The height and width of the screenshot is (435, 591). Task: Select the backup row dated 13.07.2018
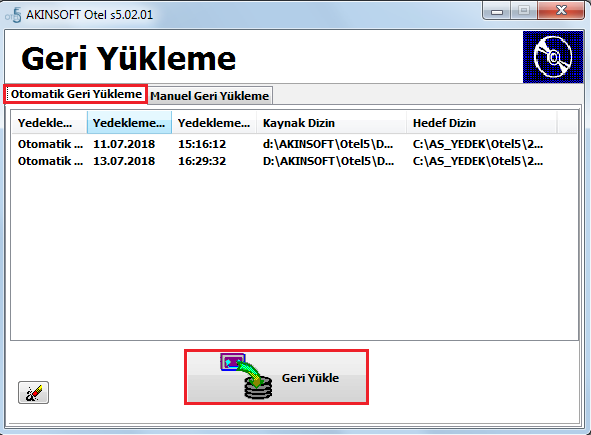coord(294,161)
